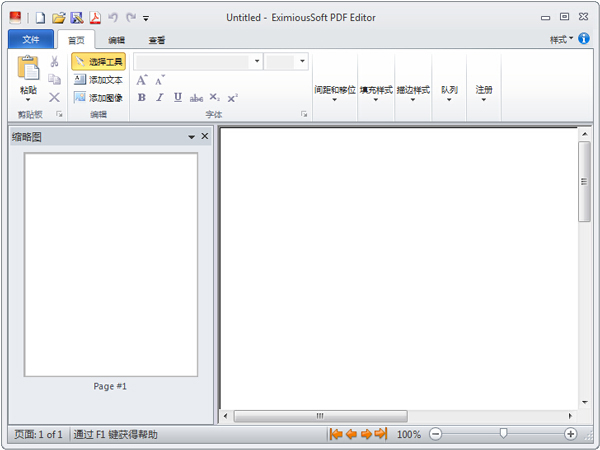Click the Undo arrow icon
This screenshot has width=600, height=450.
click(x=113, y=17)
